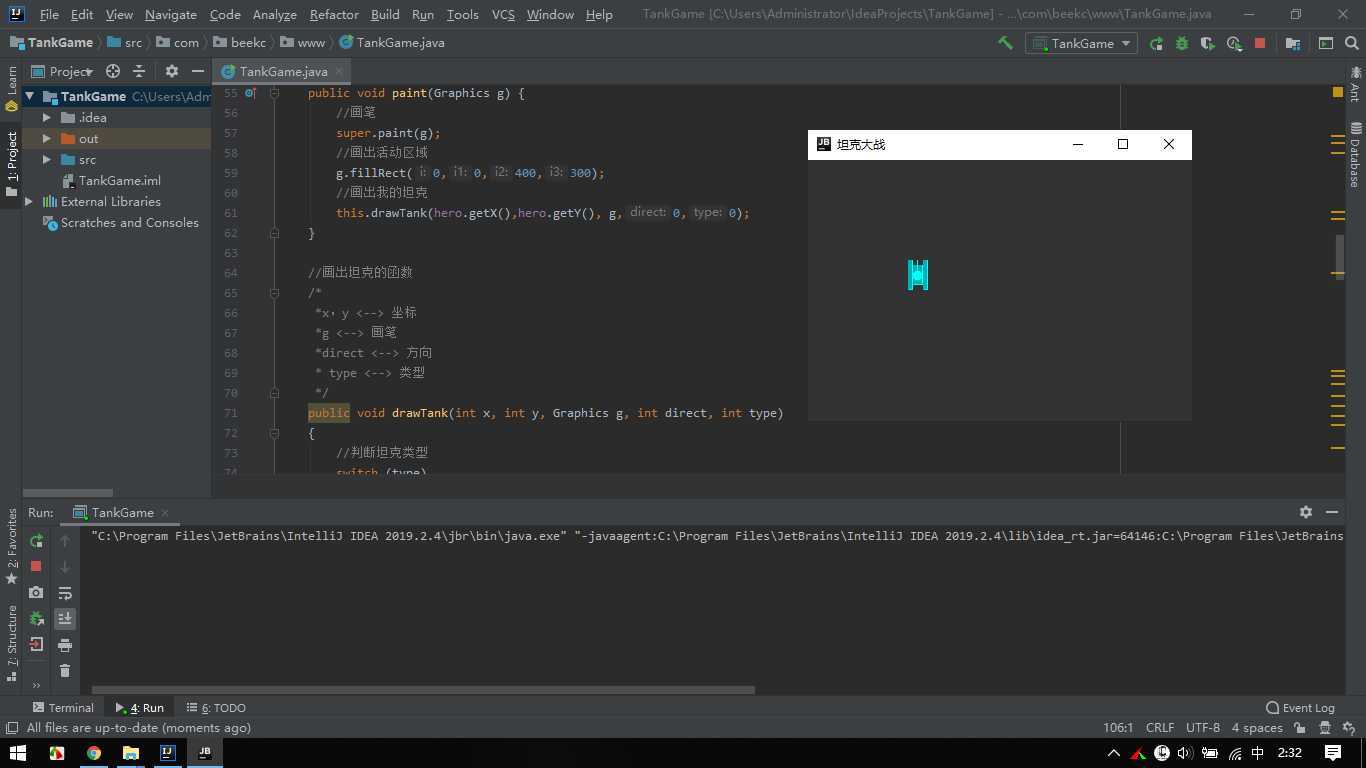The image size is (1366, 768).
Task: Click the beekc breadcrumb in navigation bar
Action: [248, 43]
